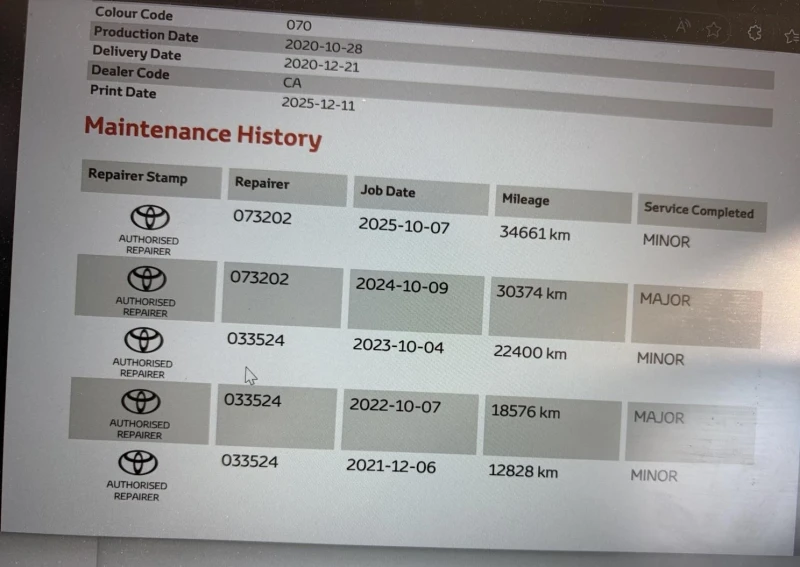The width and height of the screenshot is (800, 567).
Task: Select MINOR in the 34661 km row
Action: click(x=666, y=240)
